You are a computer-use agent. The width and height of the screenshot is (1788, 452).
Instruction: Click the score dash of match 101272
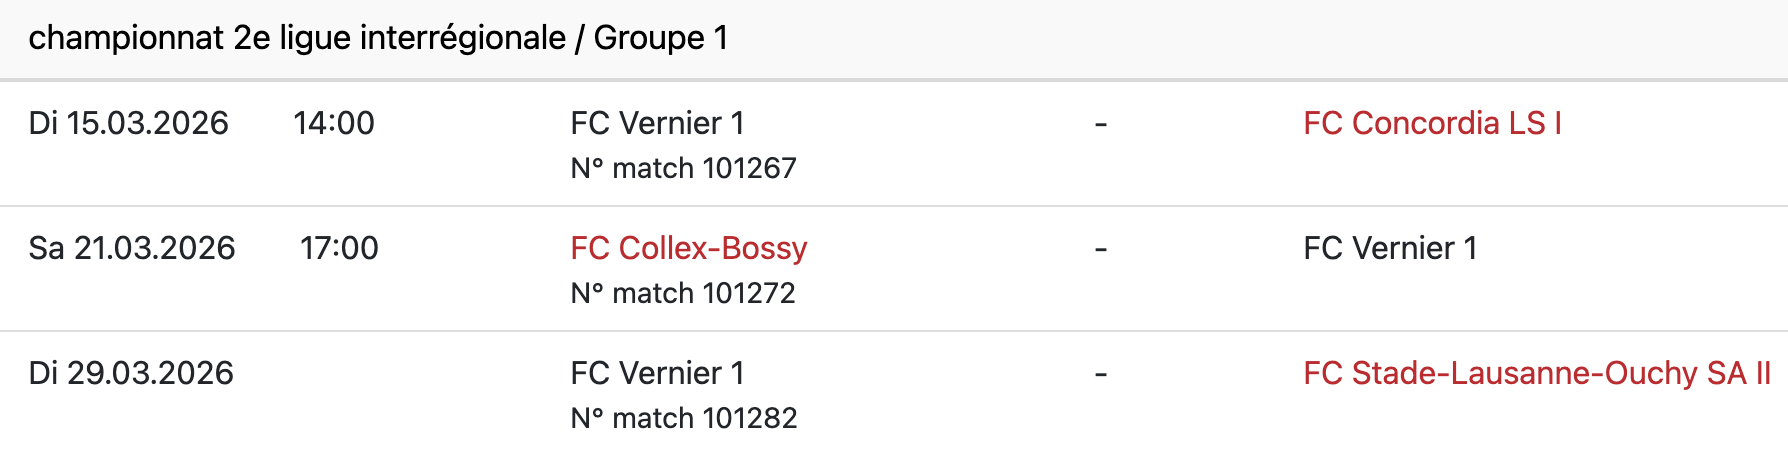(1101, 249)
